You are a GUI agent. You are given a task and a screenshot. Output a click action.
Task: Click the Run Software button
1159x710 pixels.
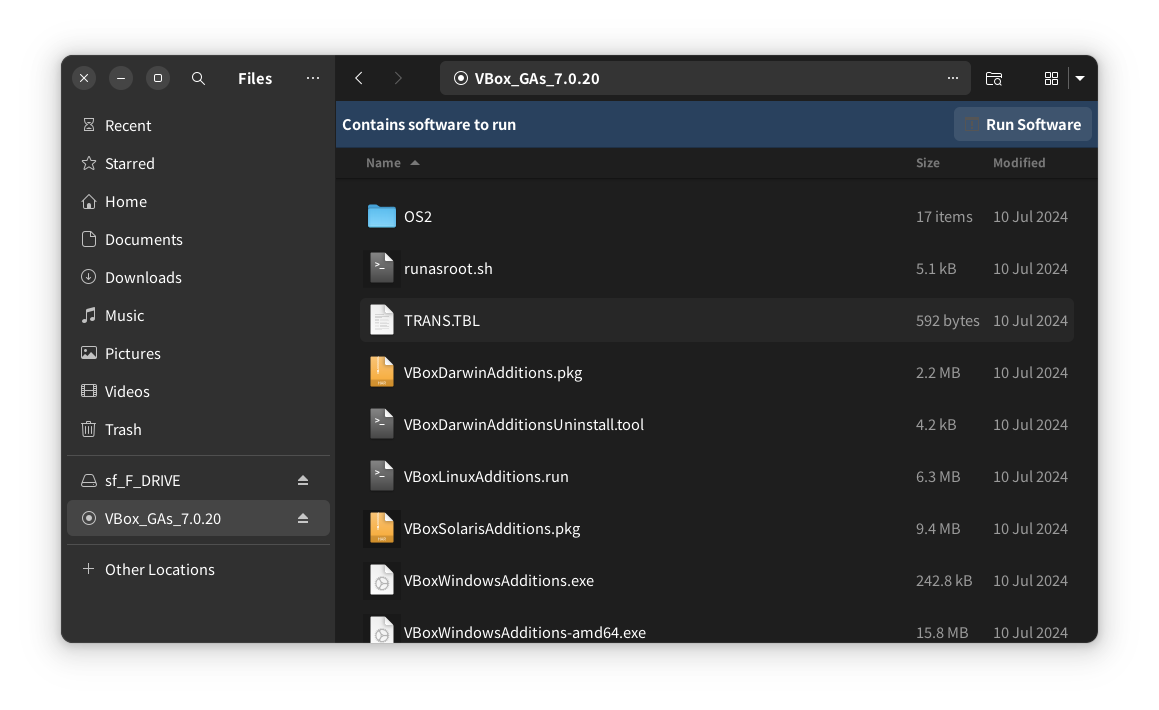click(x=1023, y=124)
